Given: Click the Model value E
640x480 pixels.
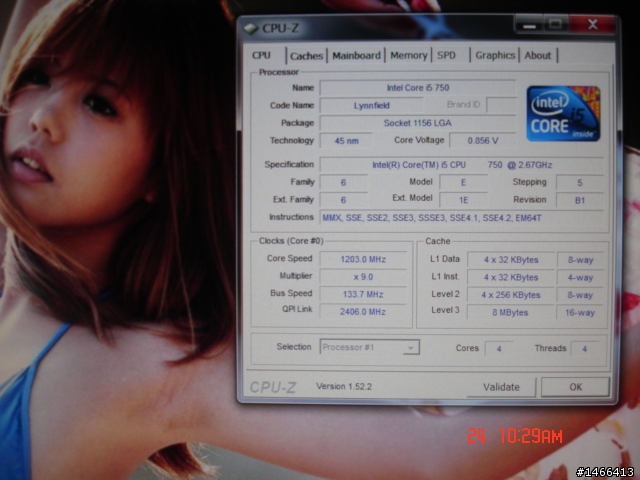Looking at the screenshot, I should [x=463, y=182].
